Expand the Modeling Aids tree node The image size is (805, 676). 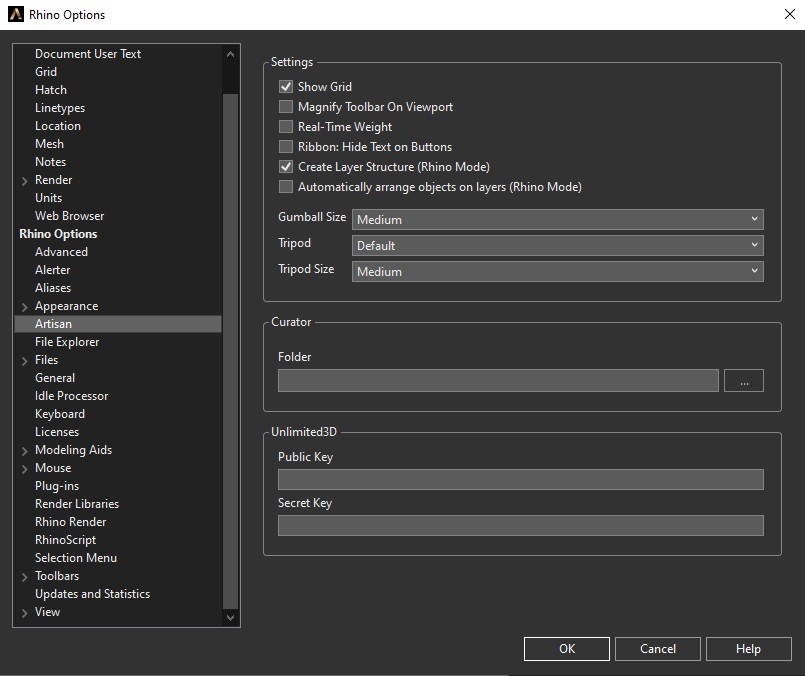coord(24,451)
